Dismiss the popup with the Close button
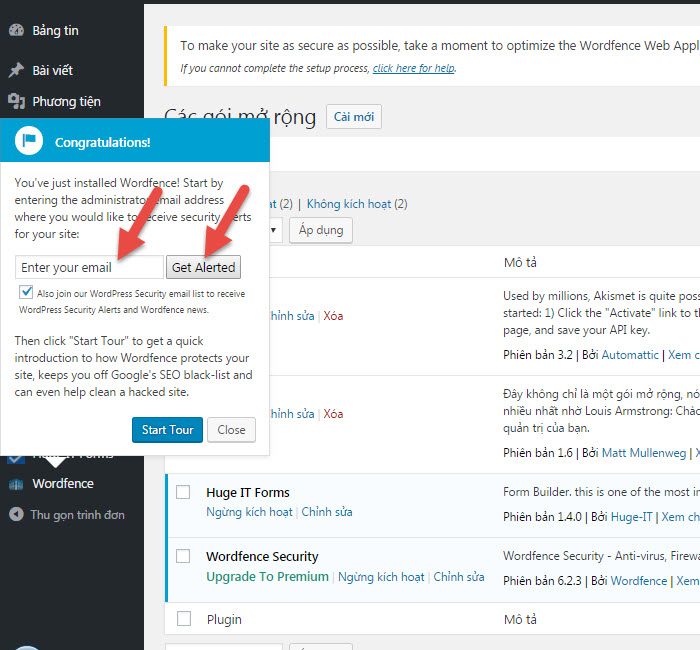Viewport: 700px width, 650px height. (231, 430)
